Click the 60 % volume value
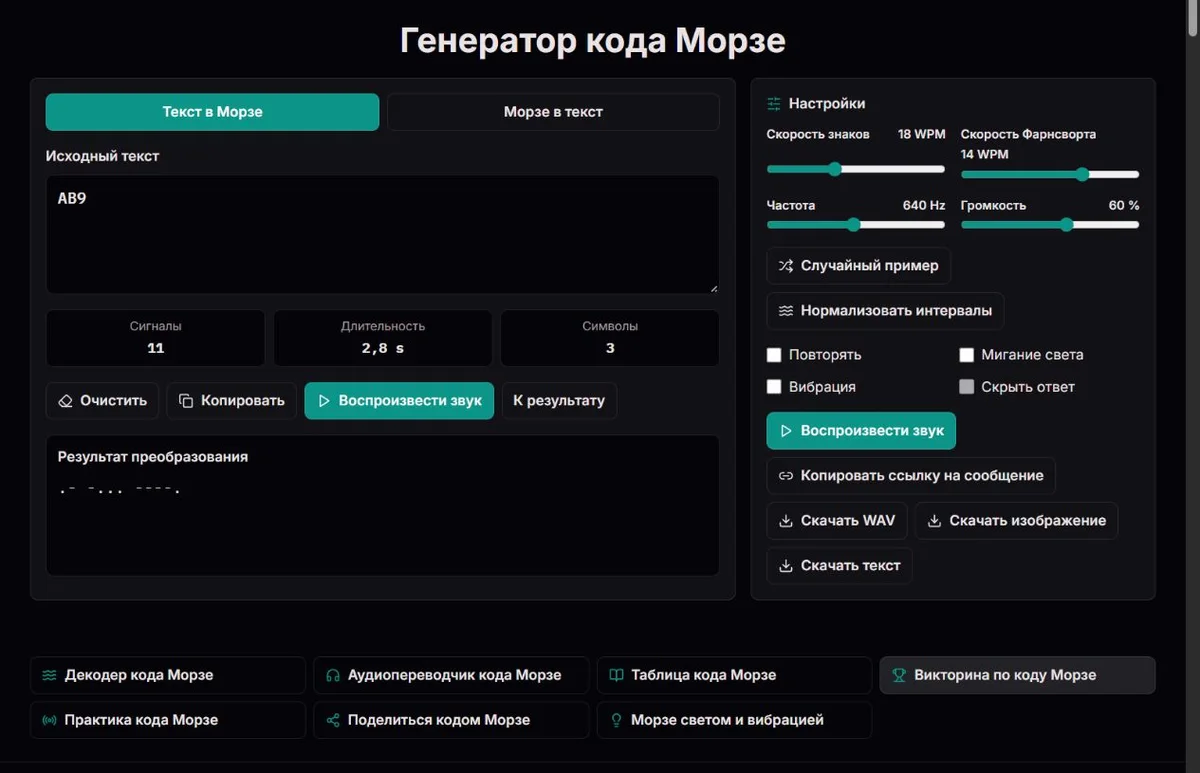 [x=1124, y=205]
